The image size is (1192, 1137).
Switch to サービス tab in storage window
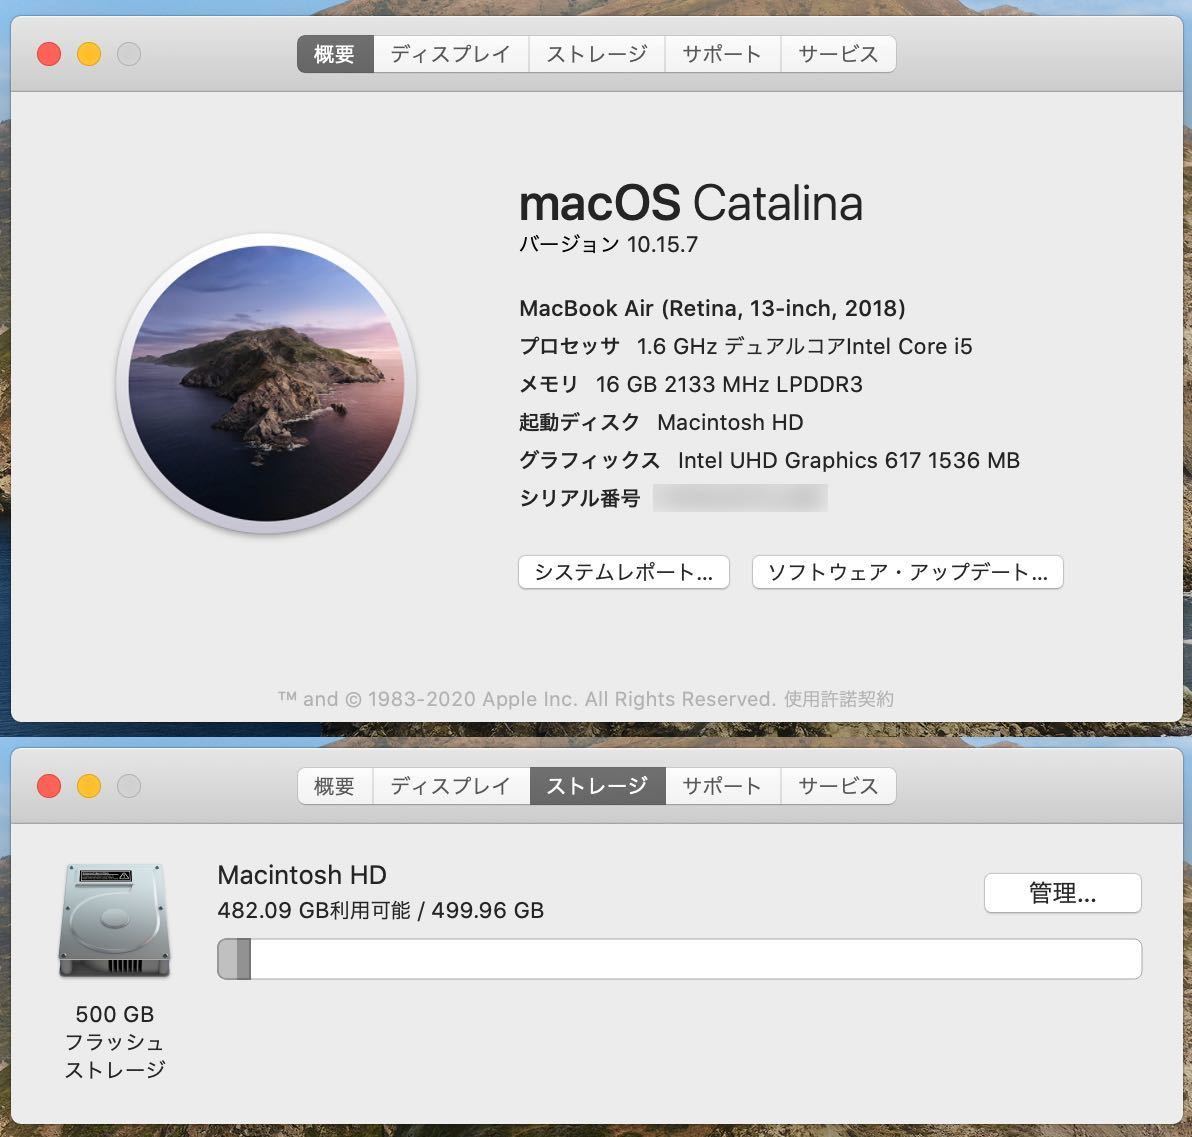click(839, 786)
